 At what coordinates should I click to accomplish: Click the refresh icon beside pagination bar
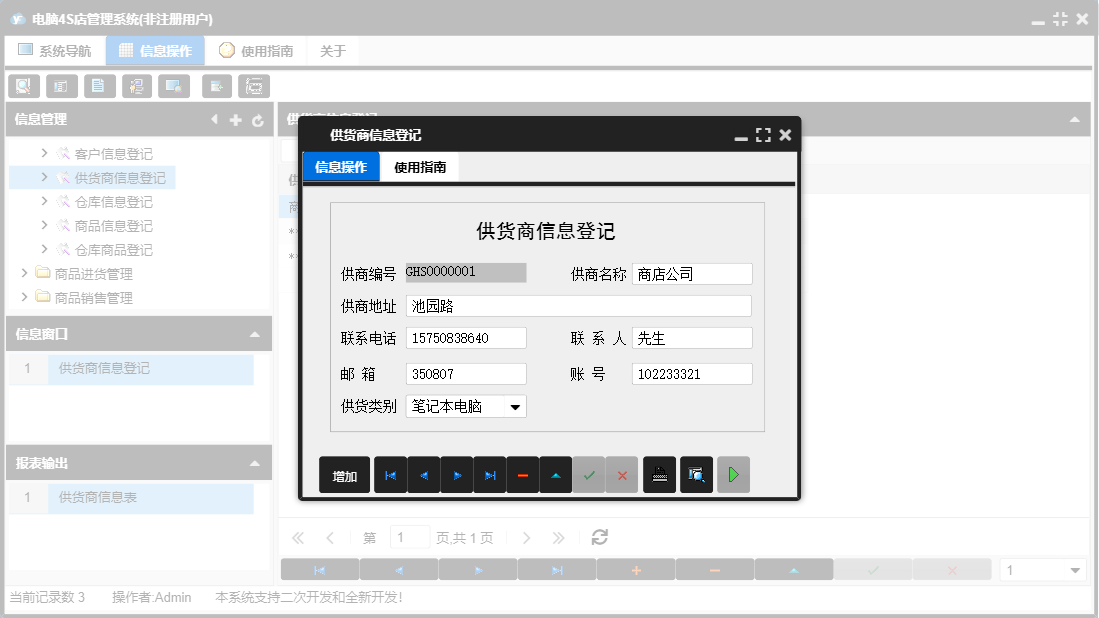pos(599,537)
